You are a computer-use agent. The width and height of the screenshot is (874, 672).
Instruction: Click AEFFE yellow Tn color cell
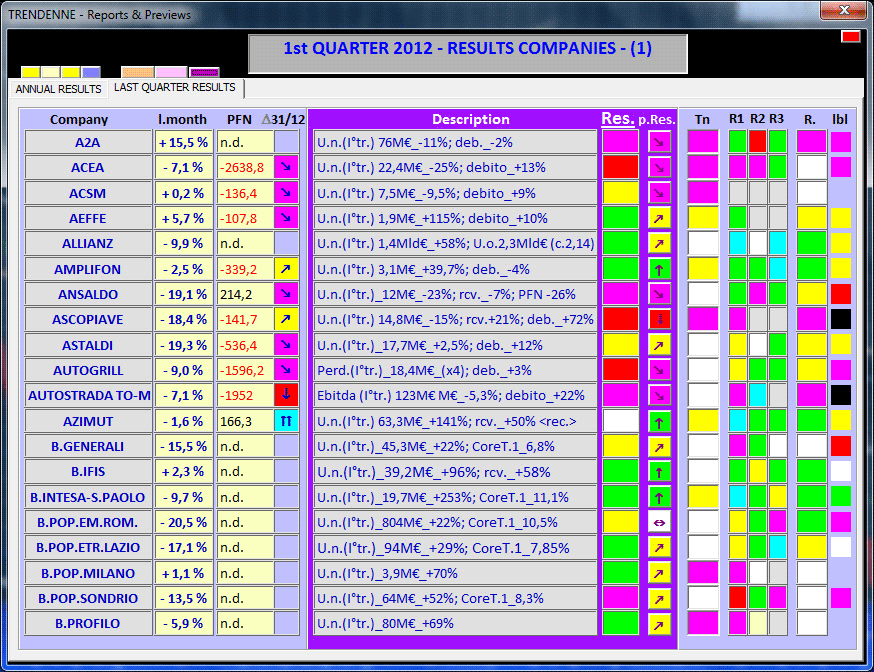click(703, 218)
